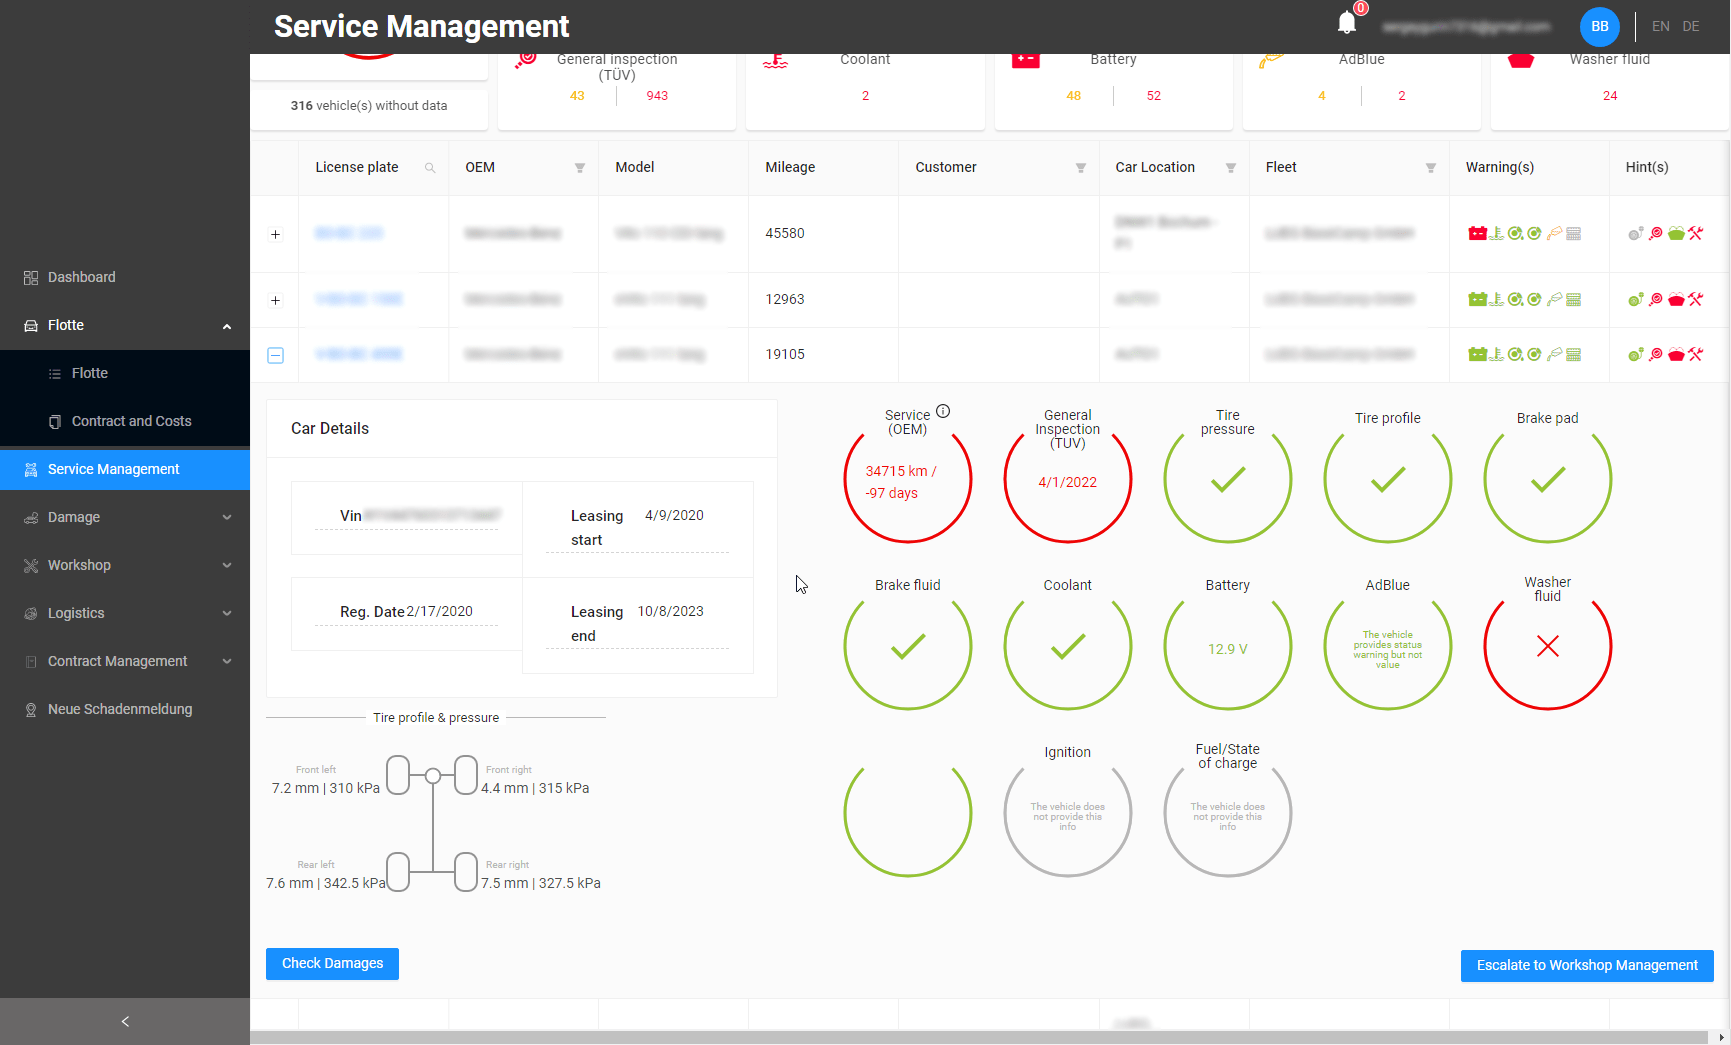Click the TÜV inspection magnifier hint icon

pyautogui.click(x=1655, y=233)
